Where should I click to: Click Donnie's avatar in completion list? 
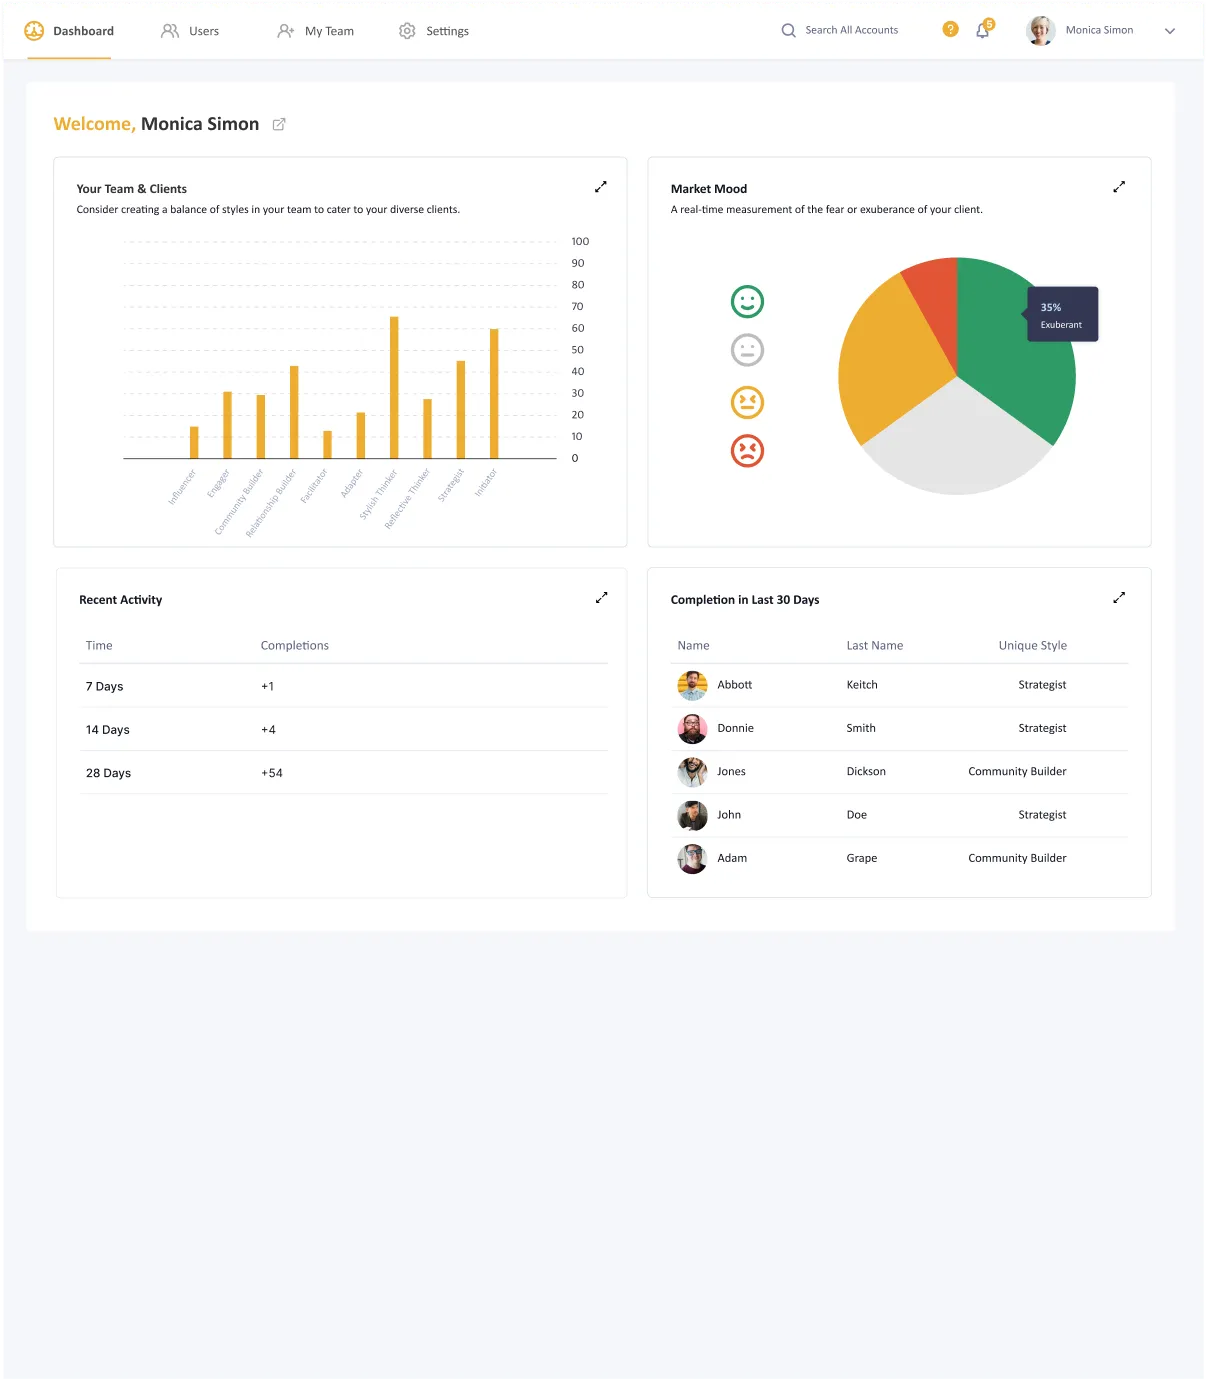(692, 729)
